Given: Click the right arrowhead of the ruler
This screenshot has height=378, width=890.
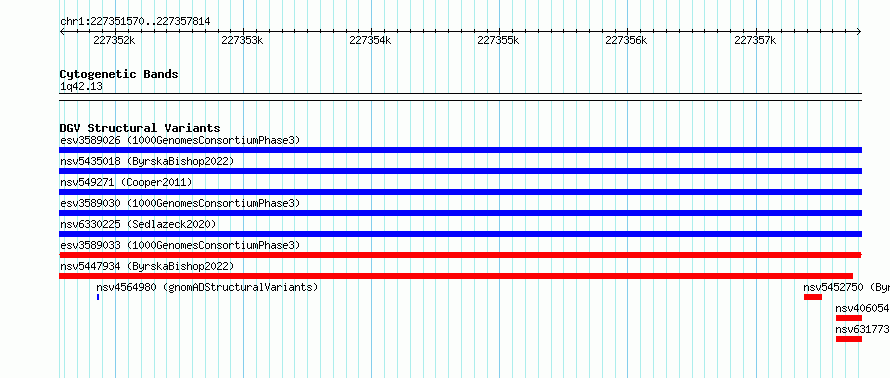Looking at the screenshot, I should (x=859, y=32).
